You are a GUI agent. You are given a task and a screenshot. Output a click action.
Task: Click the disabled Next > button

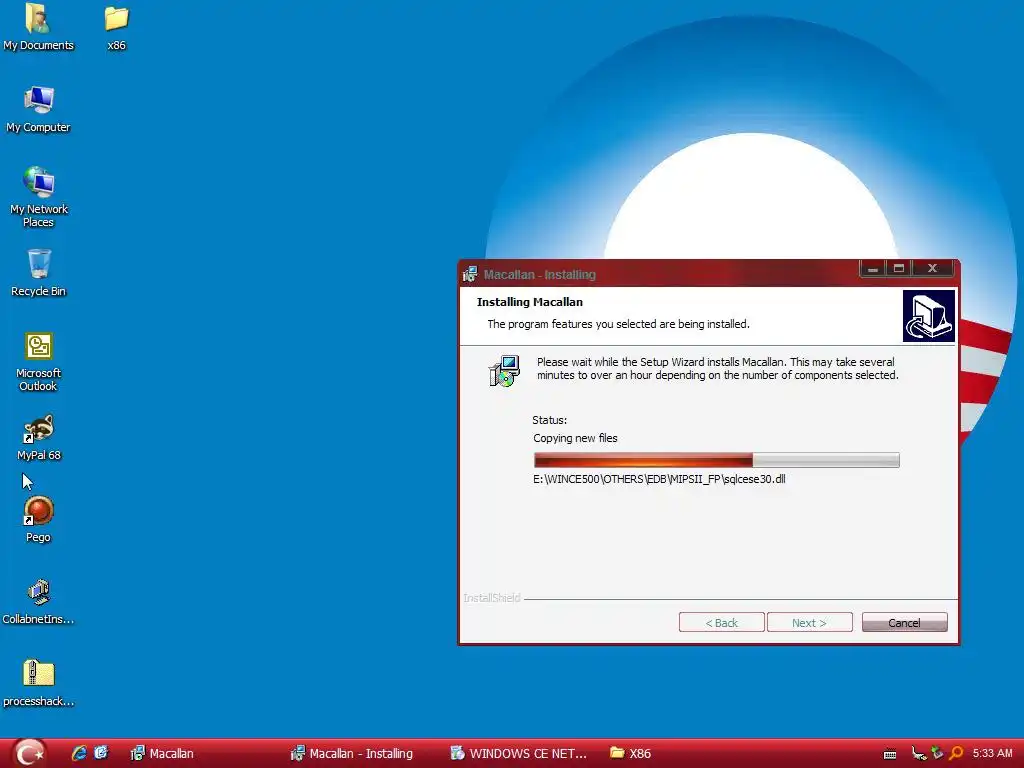pos(809,622)
